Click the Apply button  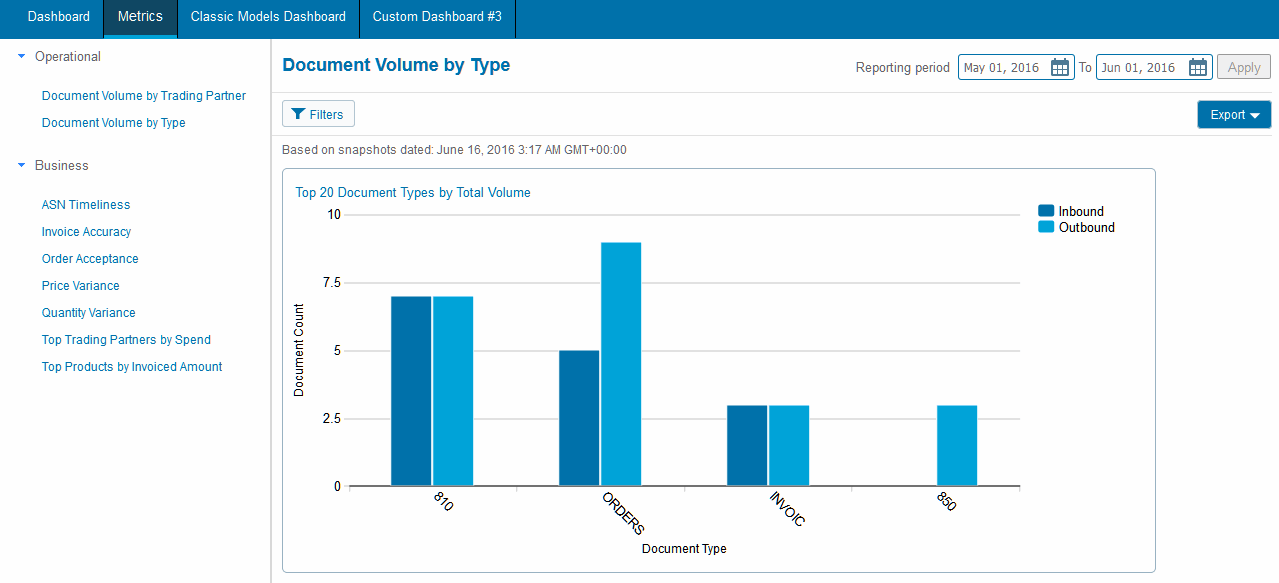tap(1243, 68)
